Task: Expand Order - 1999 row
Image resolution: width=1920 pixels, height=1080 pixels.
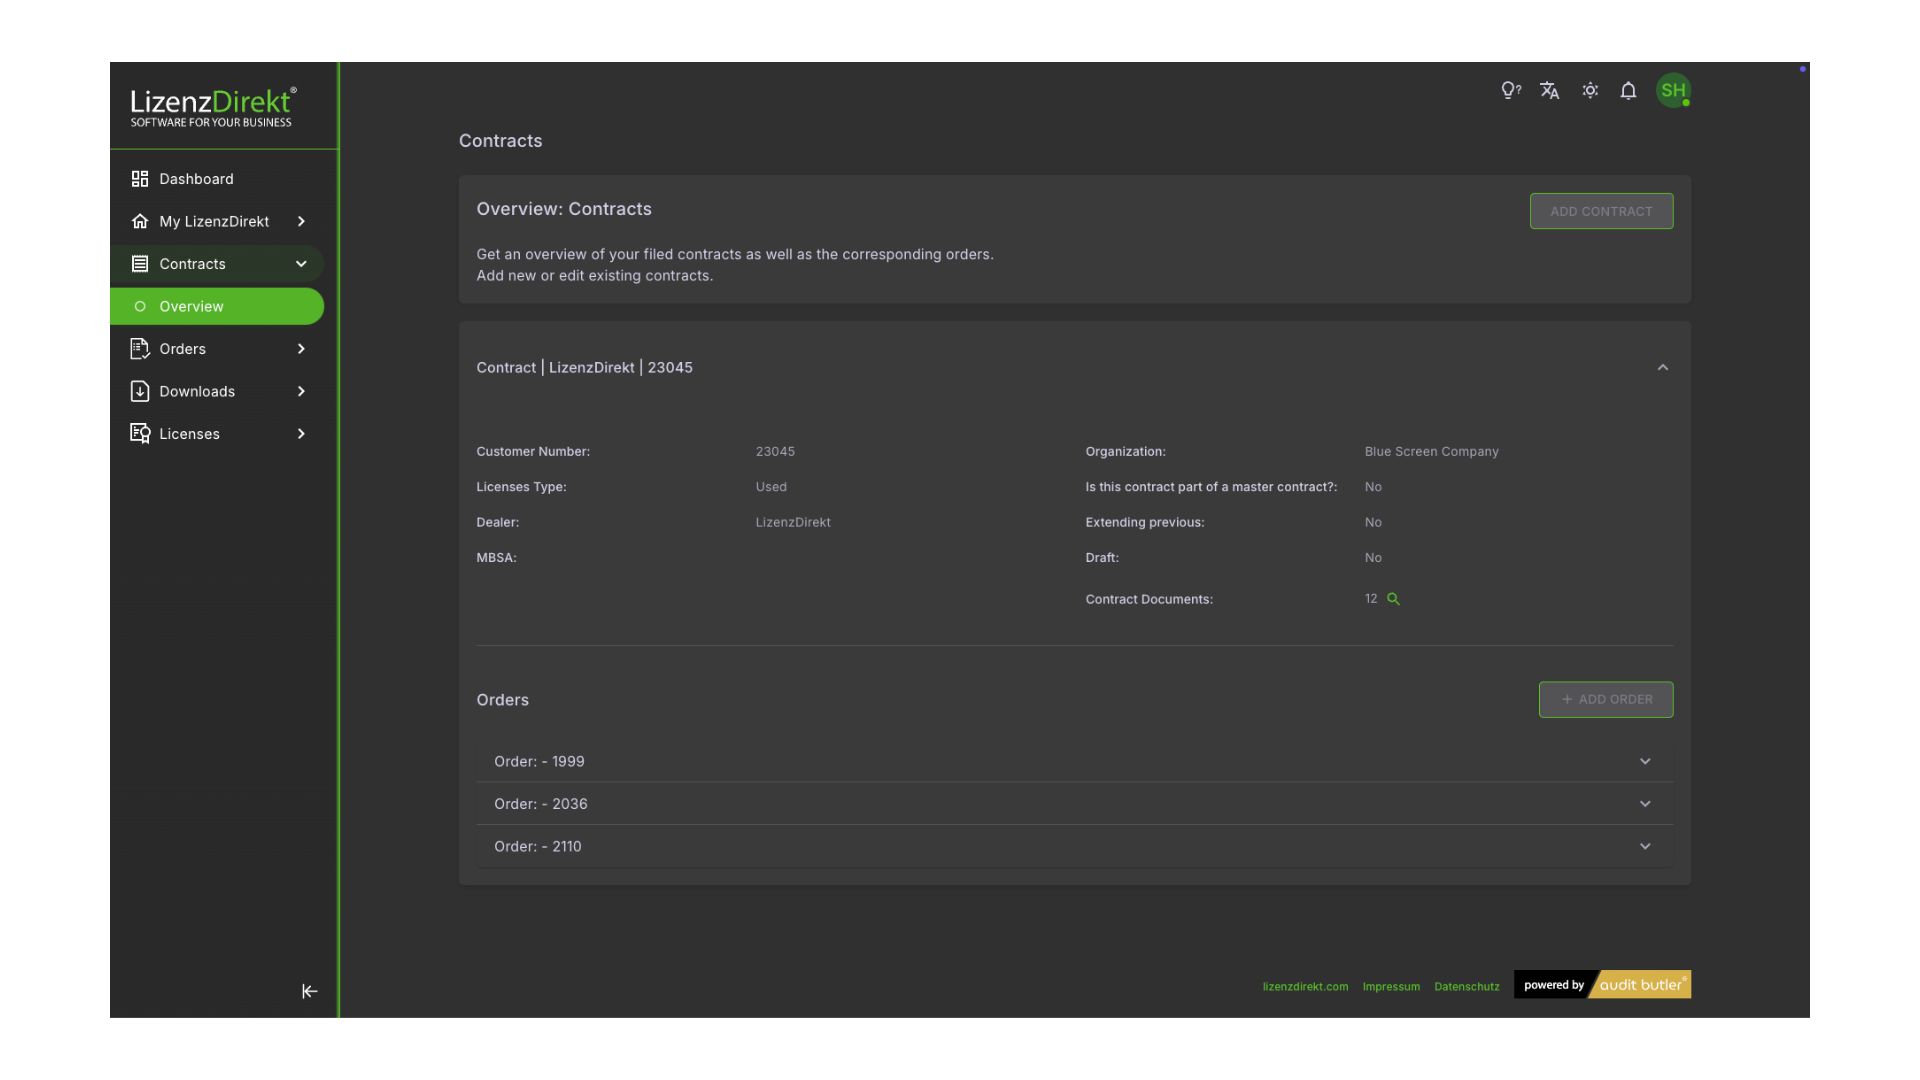Action: tap(1645, 762)
